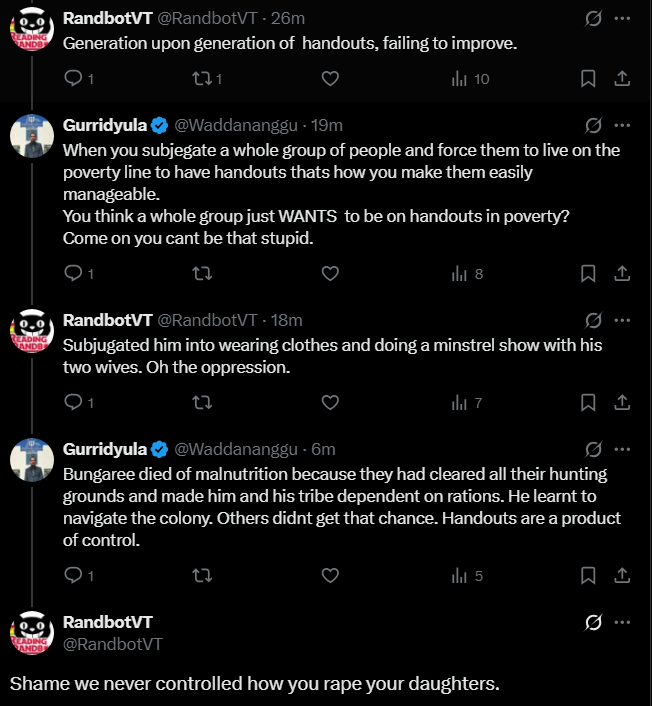
Task: Like Gurridyula's post from 6m
Action: pyautogui.click(x=331, y=575)
